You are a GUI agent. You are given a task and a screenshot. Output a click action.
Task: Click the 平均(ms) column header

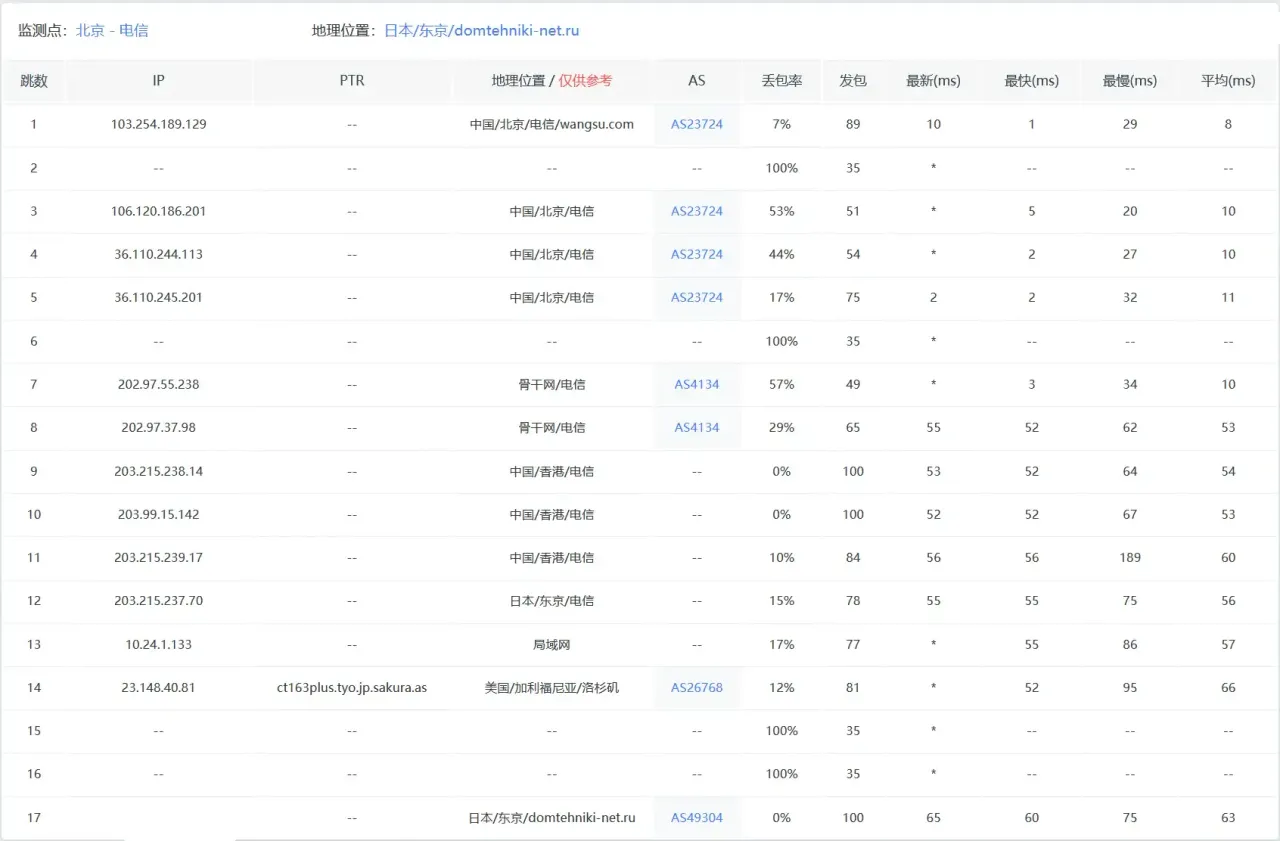1228,81
